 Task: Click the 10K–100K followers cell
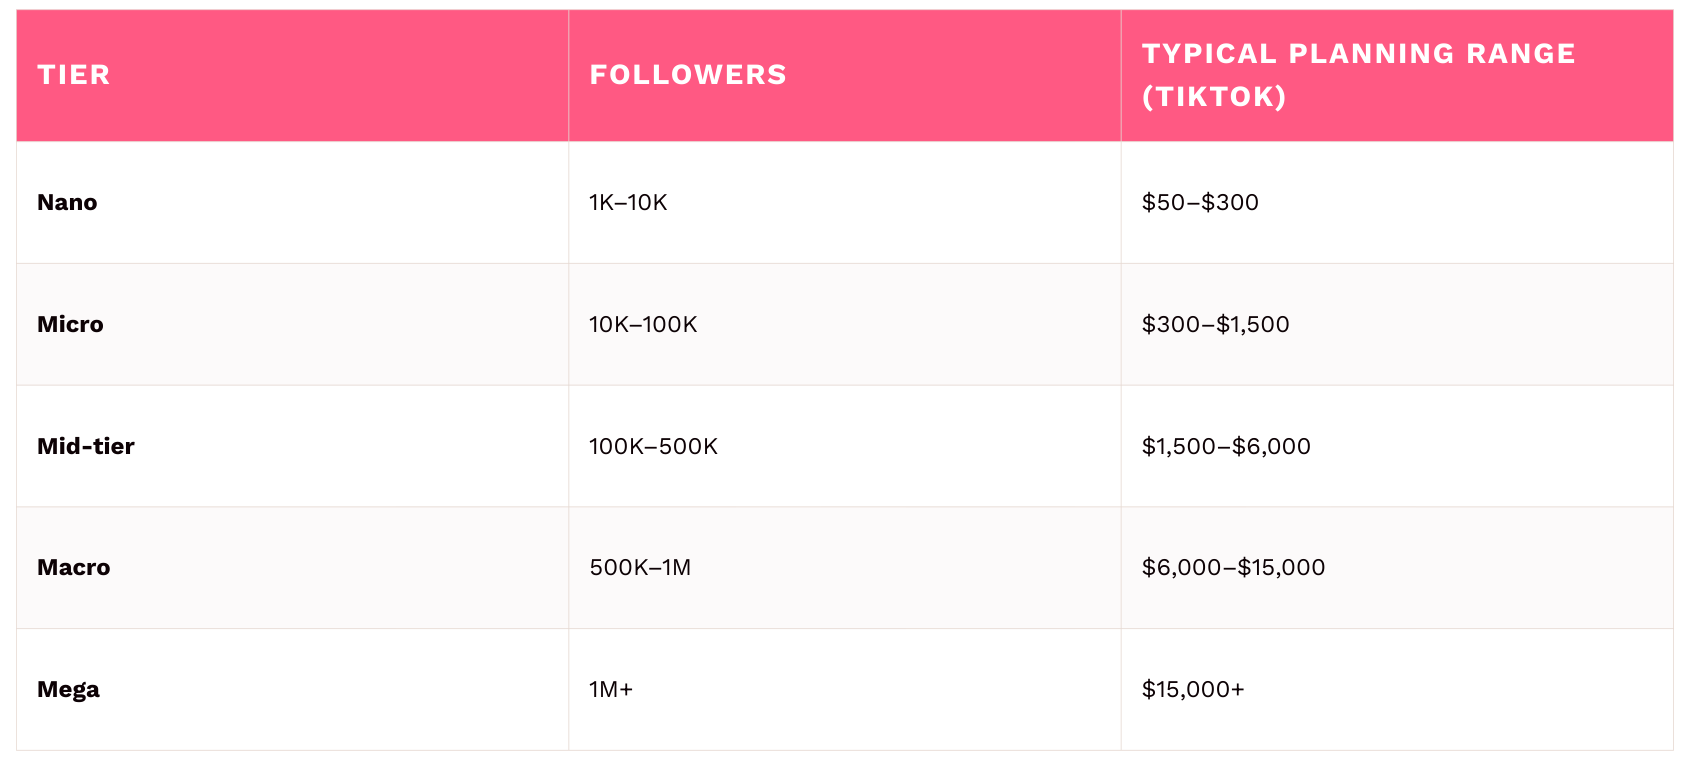click(x=643, y=324)
